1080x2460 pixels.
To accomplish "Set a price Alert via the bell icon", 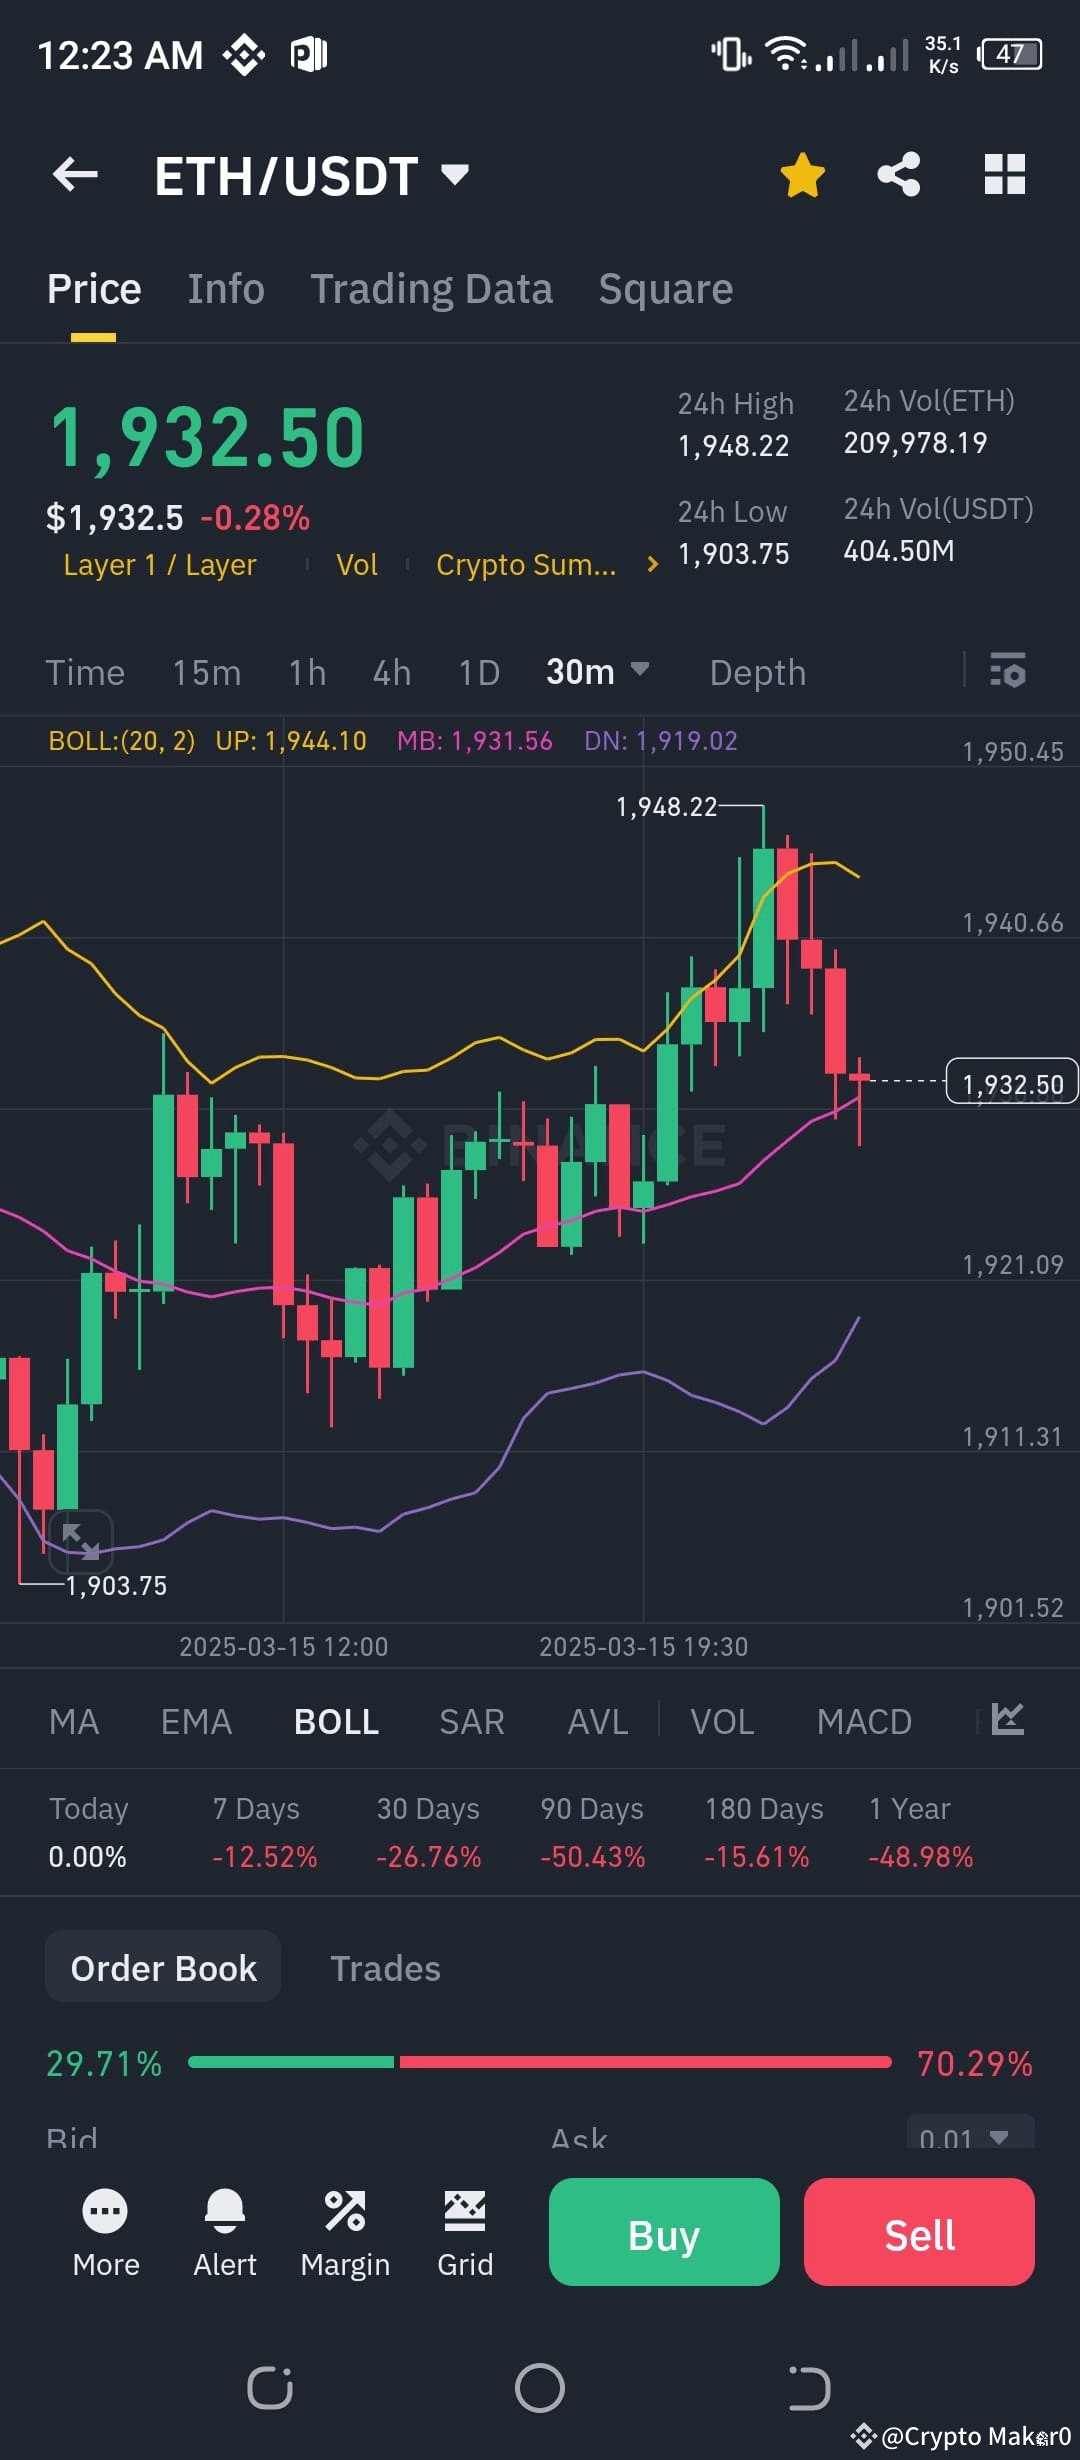I will pyautogui.click(x=224, y=2212).
